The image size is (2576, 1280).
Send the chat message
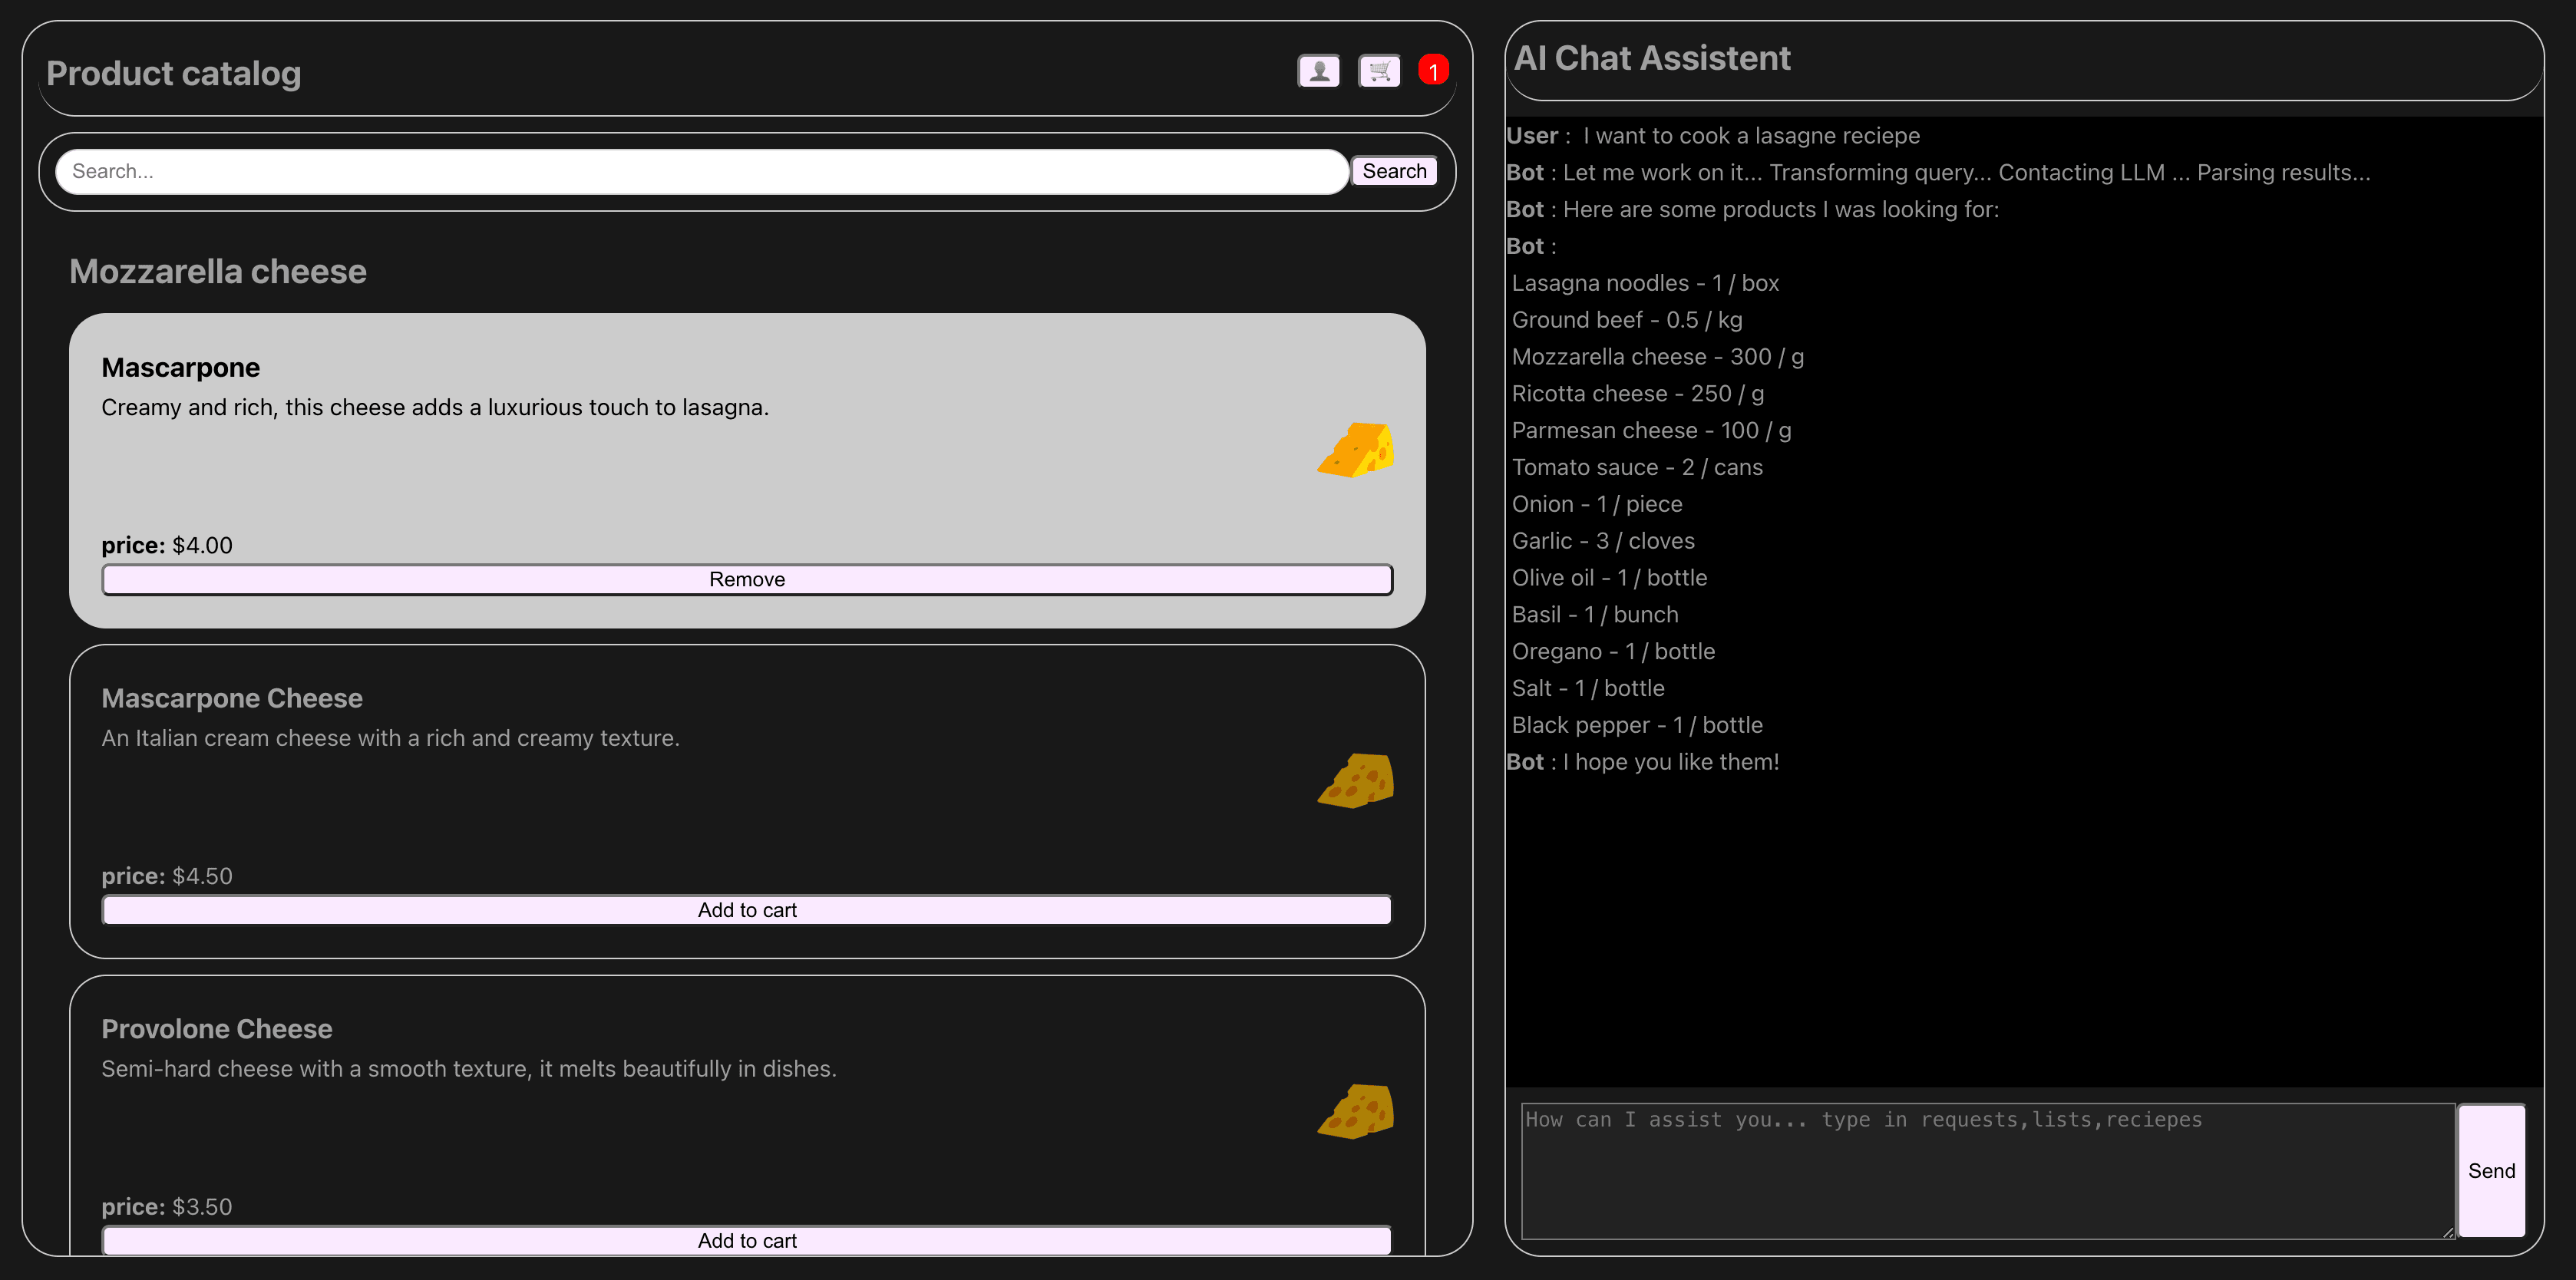2490,1170
